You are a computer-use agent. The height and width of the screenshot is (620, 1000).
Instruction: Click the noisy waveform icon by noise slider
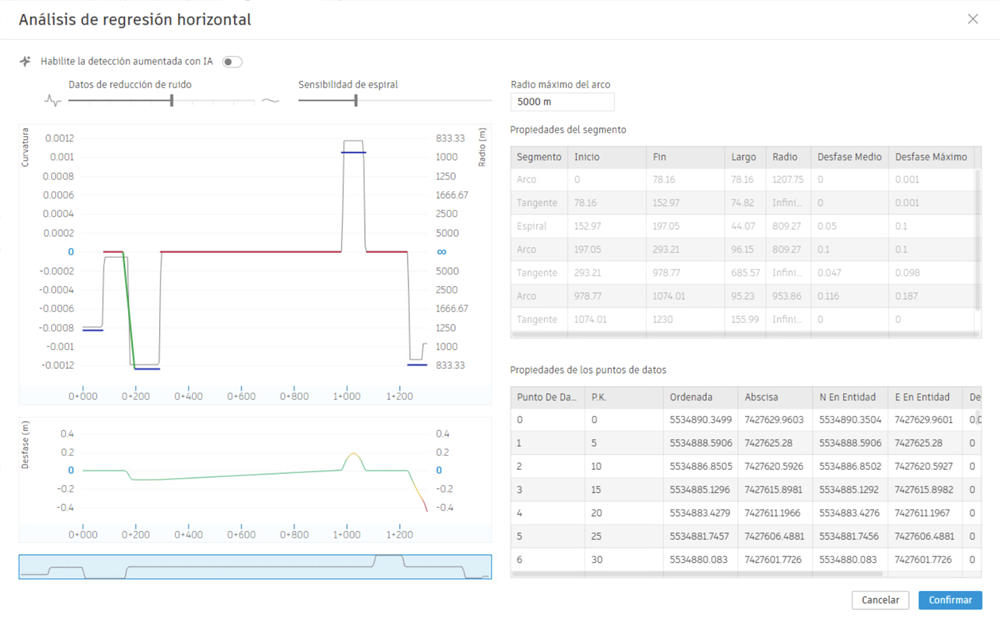pyautogui.click(x=52, y=101)
